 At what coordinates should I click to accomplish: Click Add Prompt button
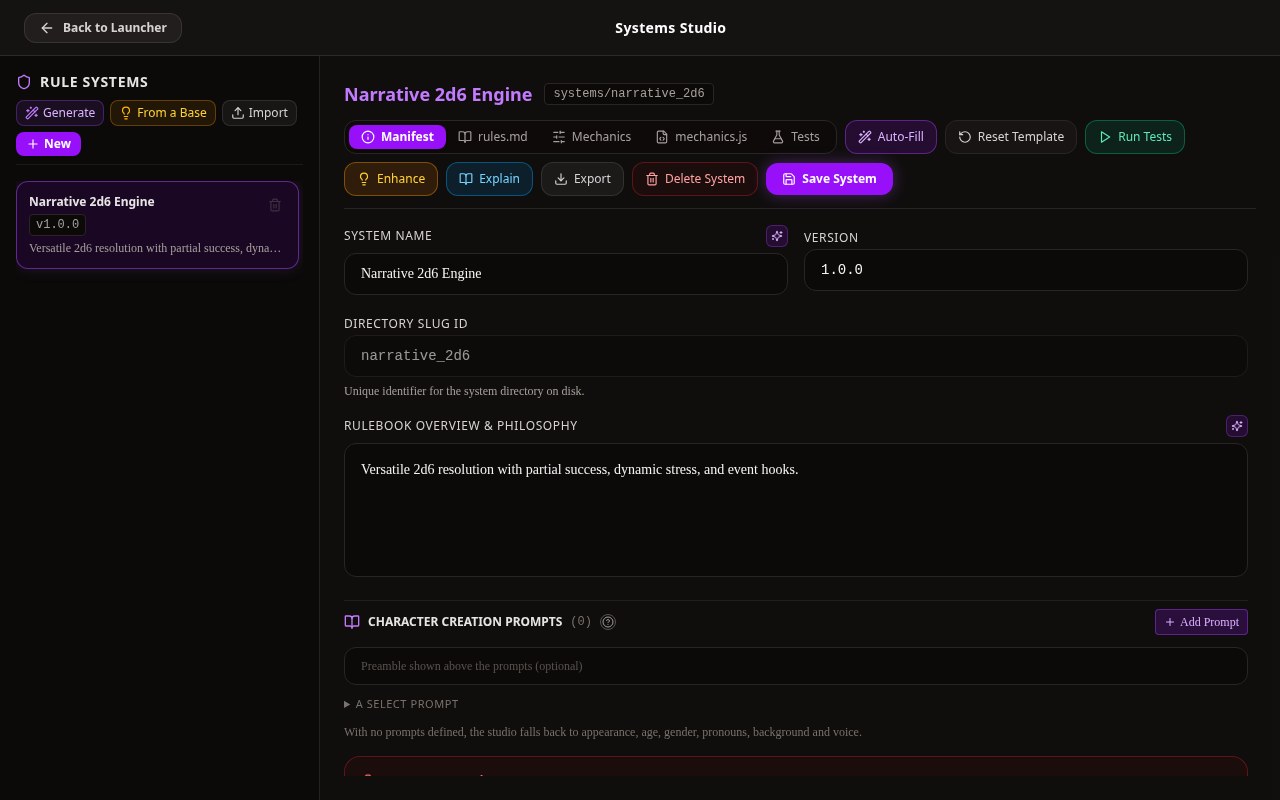[x=1201, y=622]
